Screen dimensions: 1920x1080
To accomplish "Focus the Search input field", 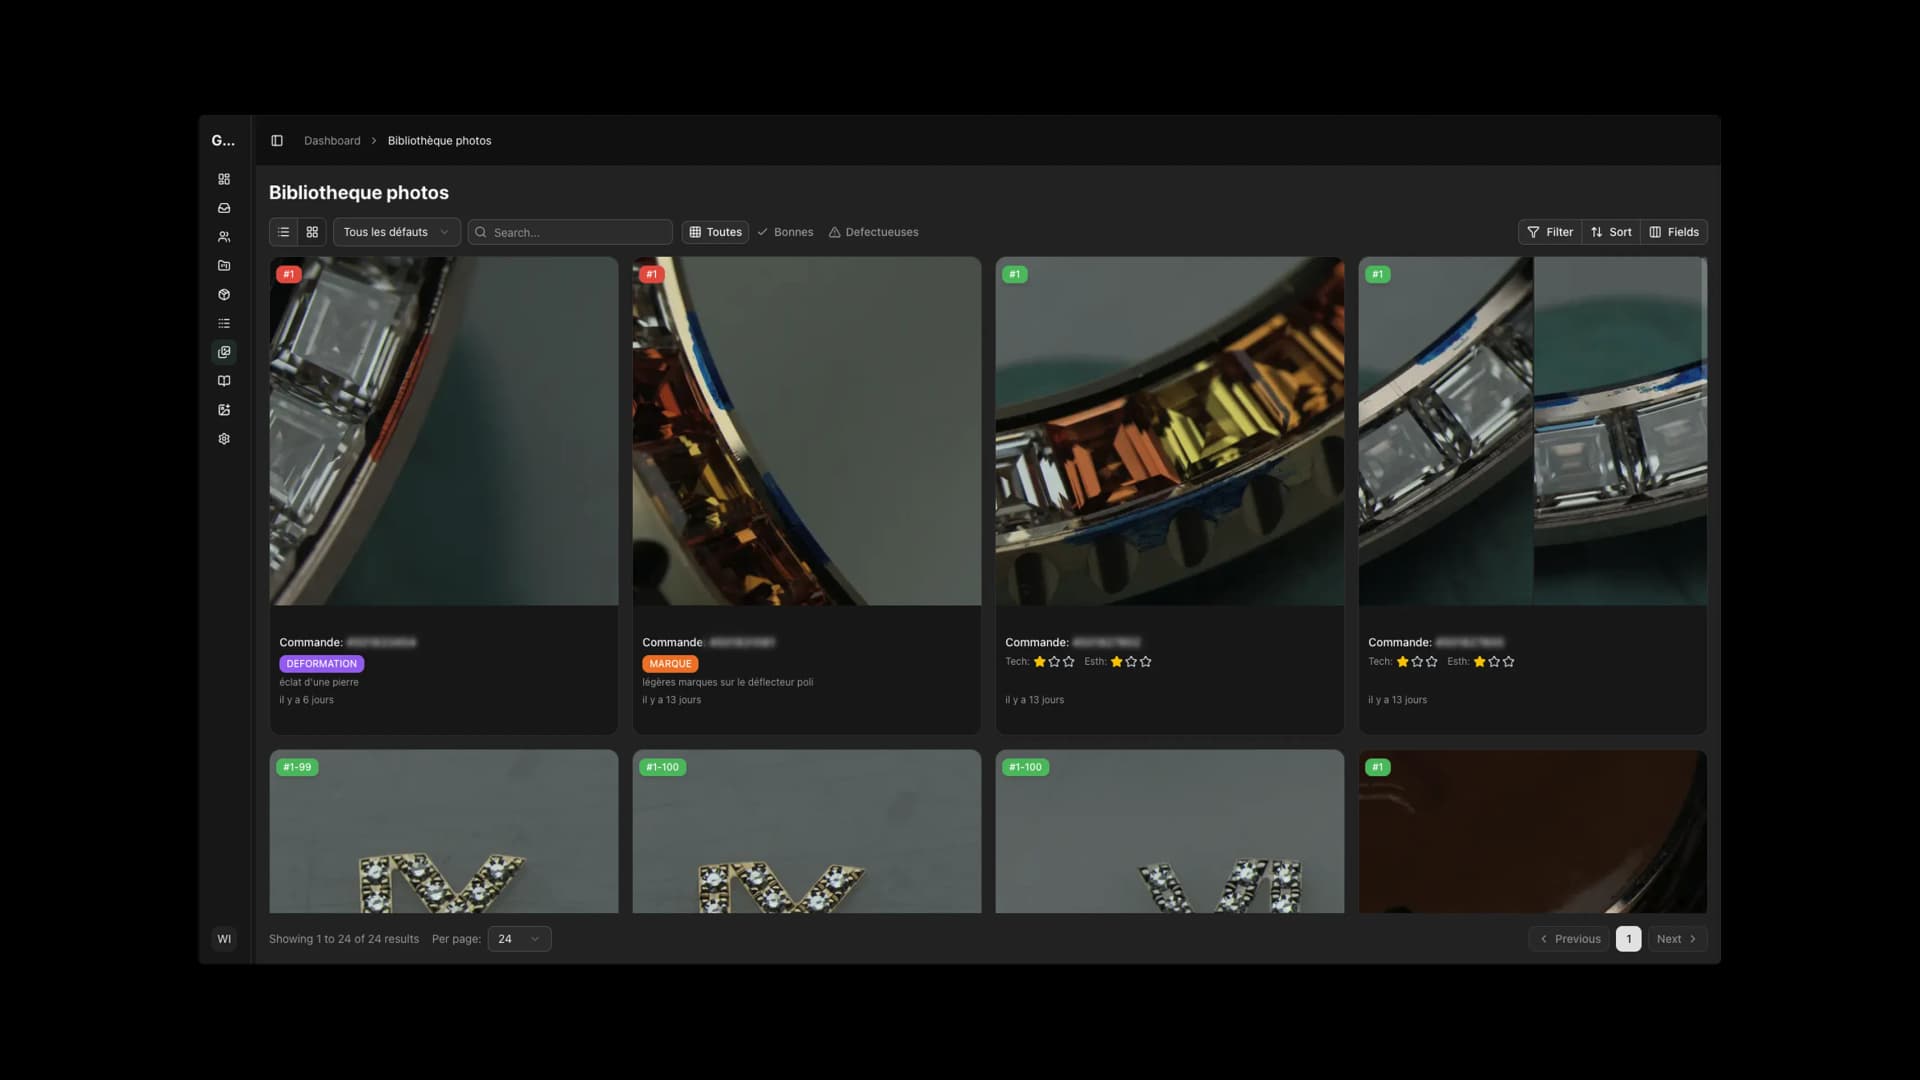I will 578,232.
